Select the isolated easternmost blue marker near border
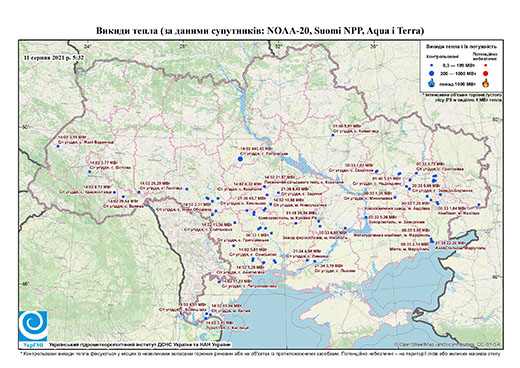This screenshot has height=368, width=520. (x=479, y=205)
